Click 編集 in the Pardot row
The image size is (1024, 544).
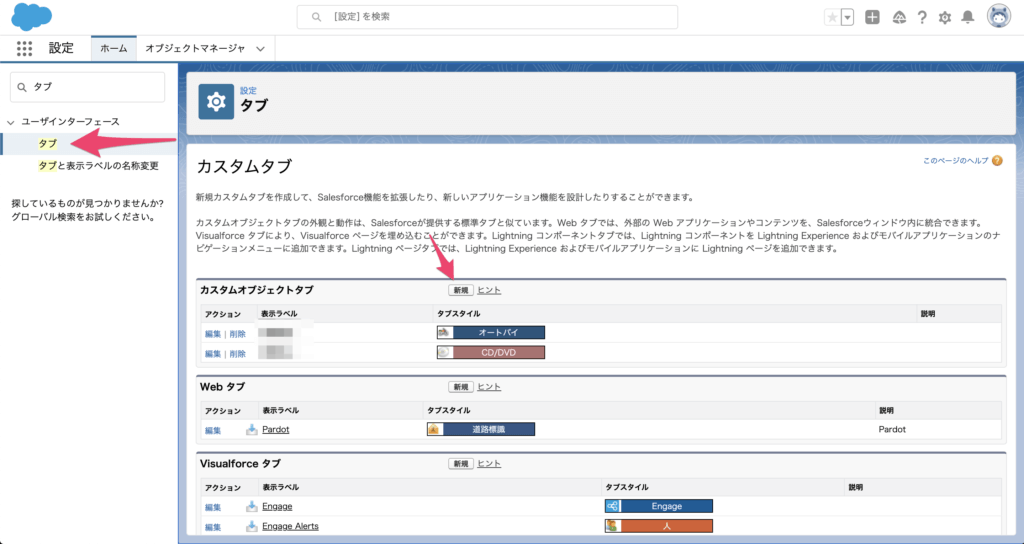213,430
